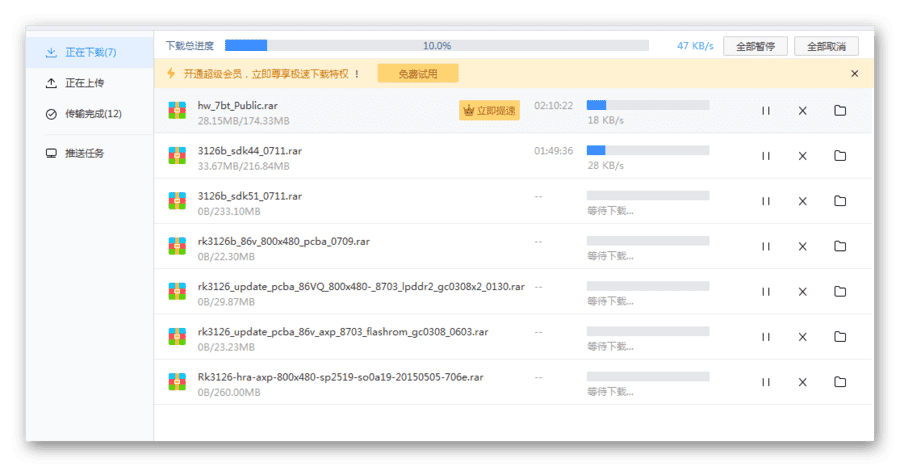Open 传输完成(12) tab
Viewport: 900px width, 467px height.
pyautogui.click(x=90, y=114)
